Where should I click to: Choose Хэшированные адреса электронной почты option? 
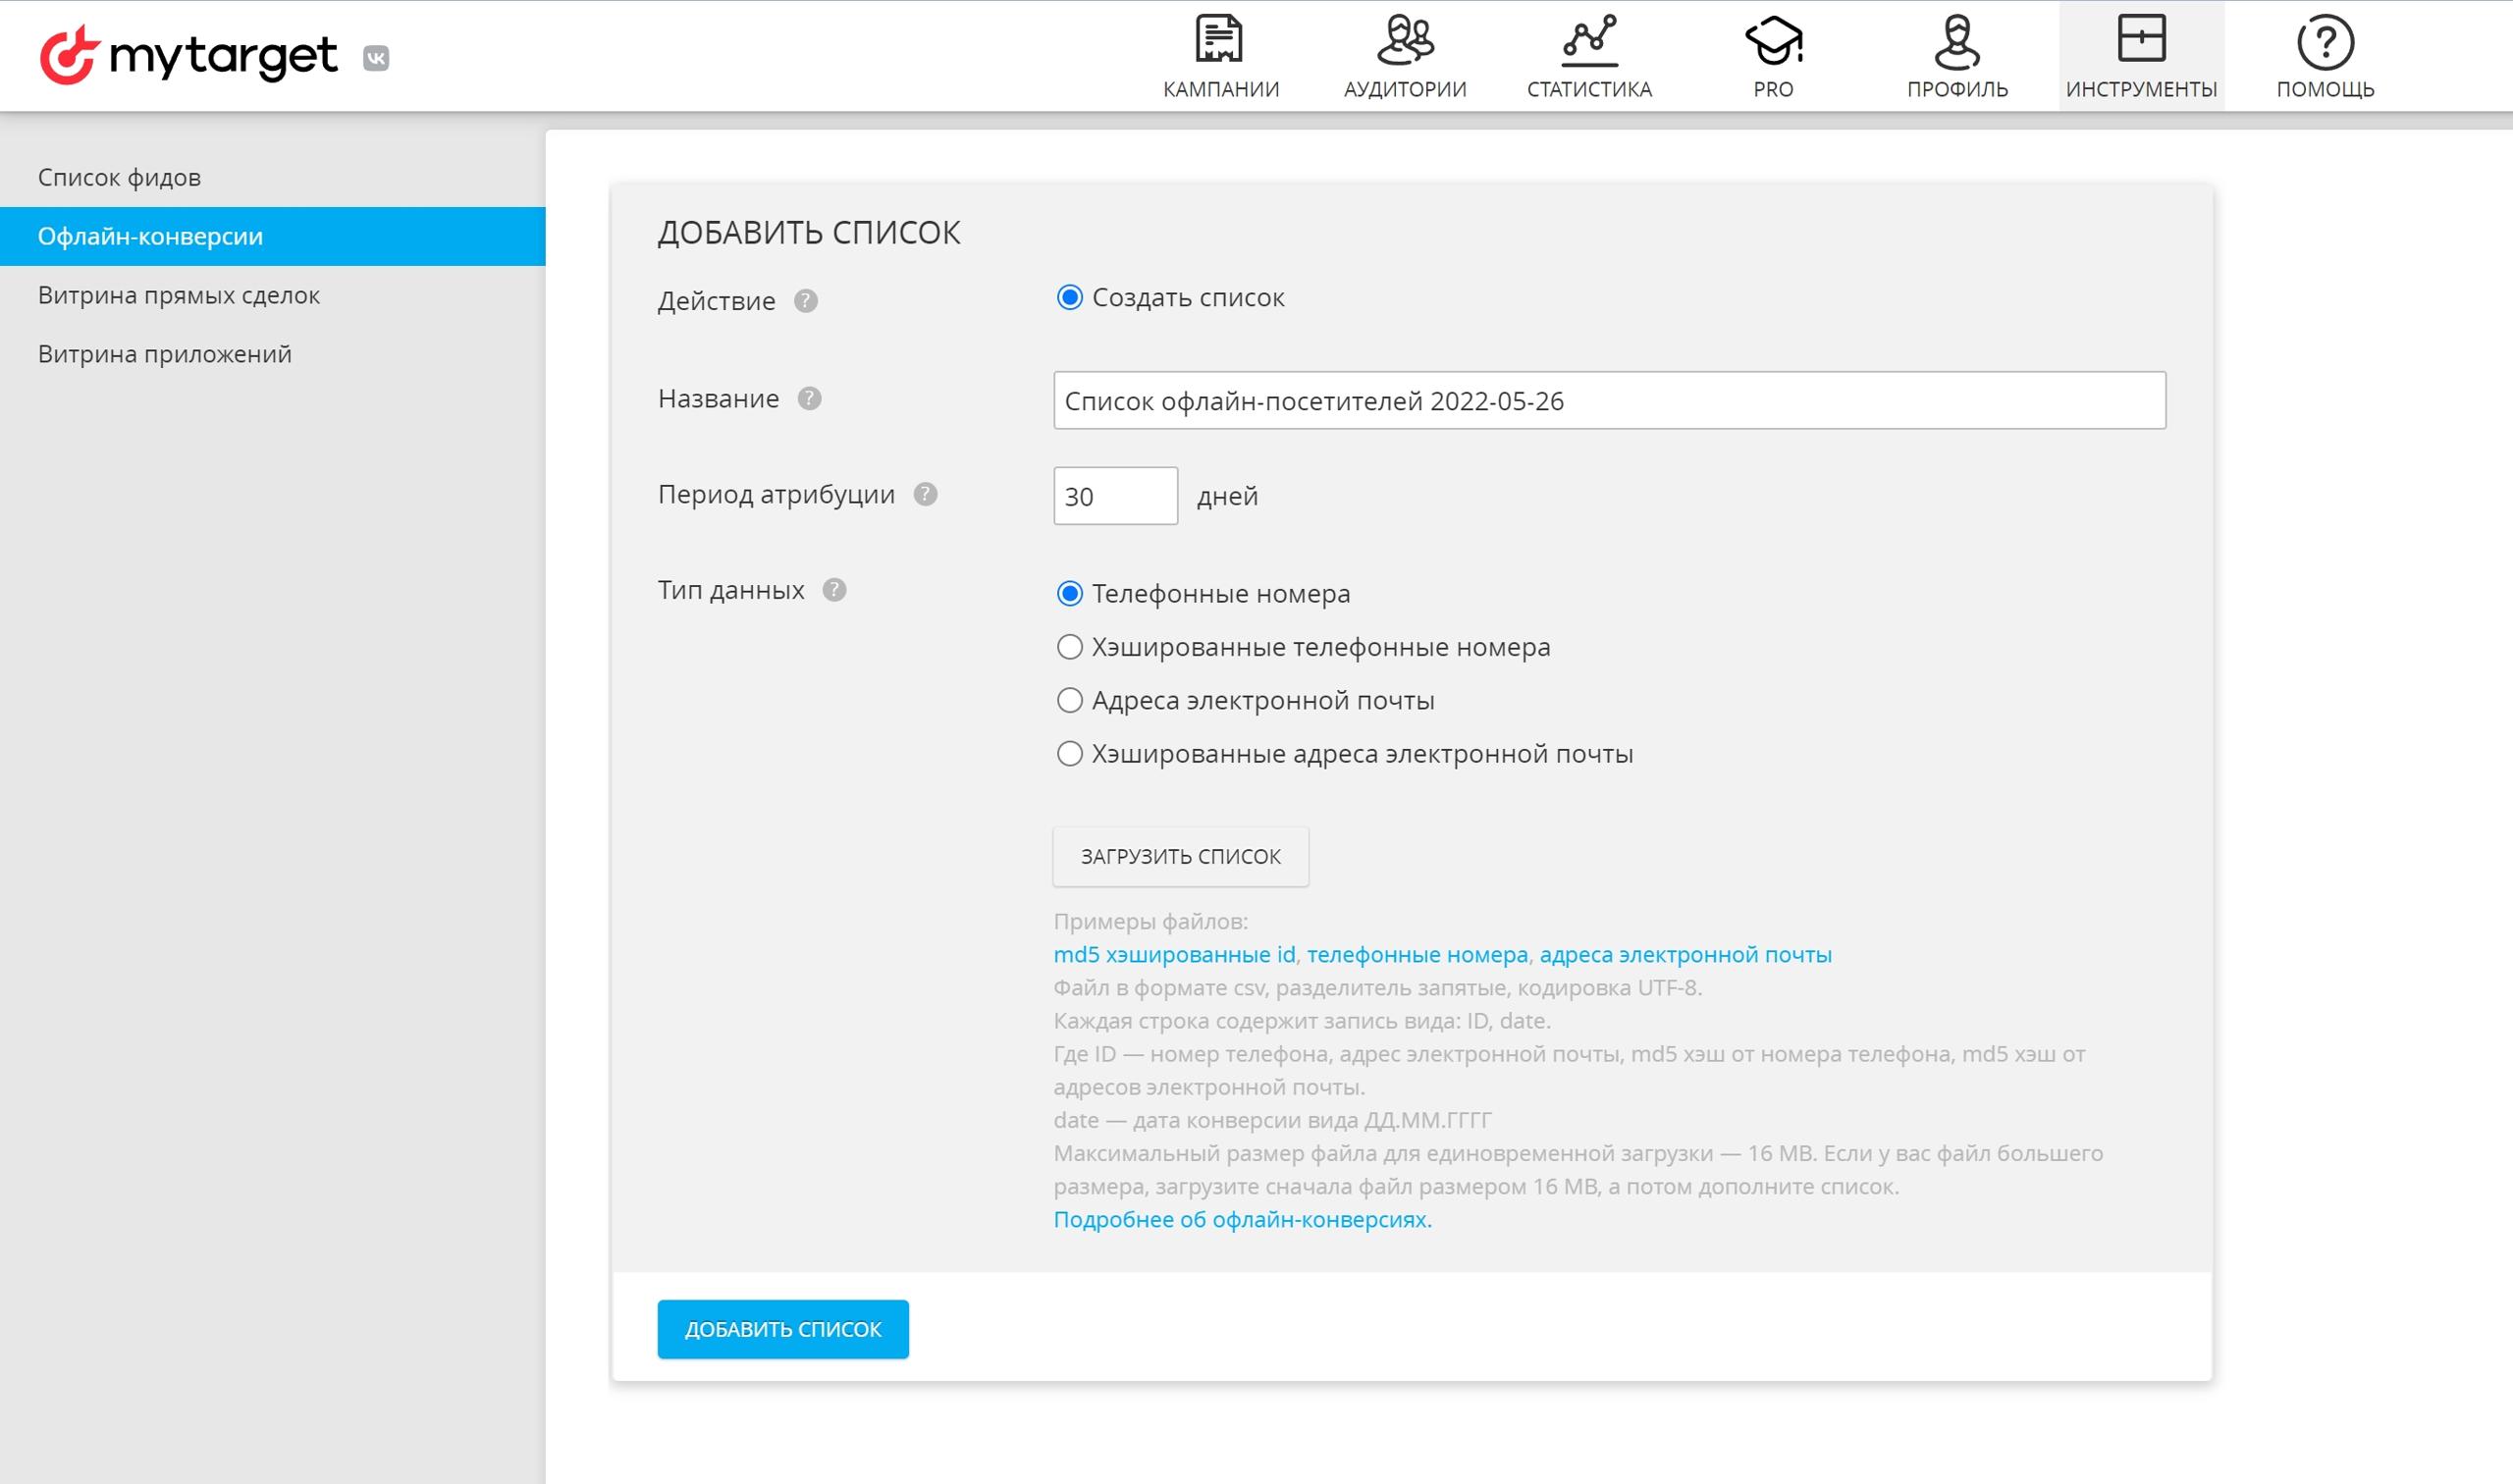point(1069,754)
